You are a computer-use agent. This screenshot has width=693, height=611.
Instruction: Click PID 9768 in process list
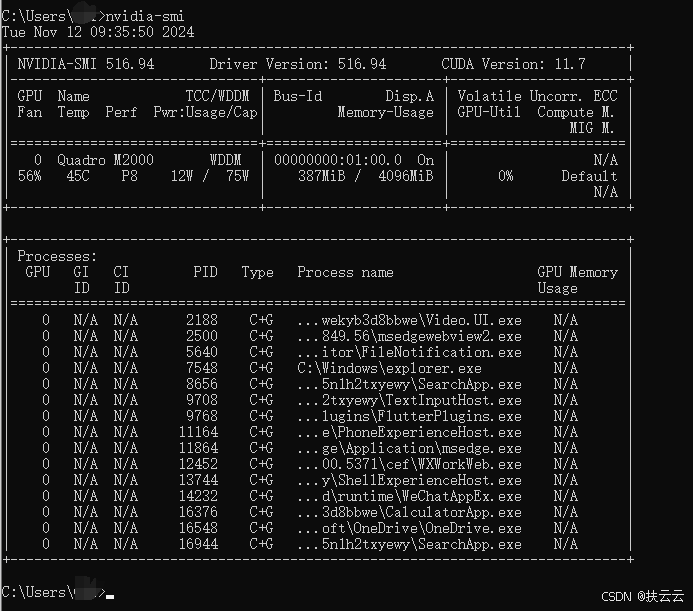click(x=202, y=416)
